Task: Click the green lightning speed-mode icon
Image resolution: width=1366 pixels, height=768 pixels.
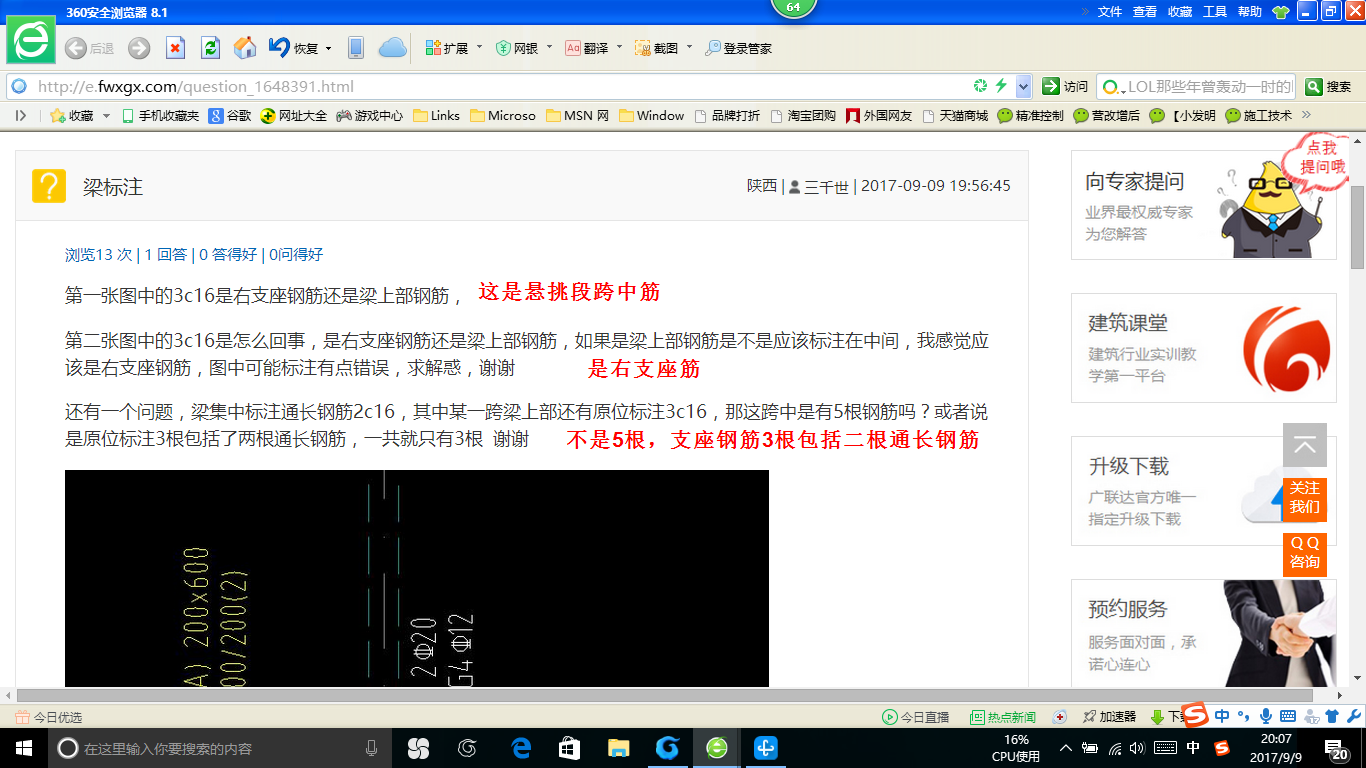Action: click(x=1001, y=86)
